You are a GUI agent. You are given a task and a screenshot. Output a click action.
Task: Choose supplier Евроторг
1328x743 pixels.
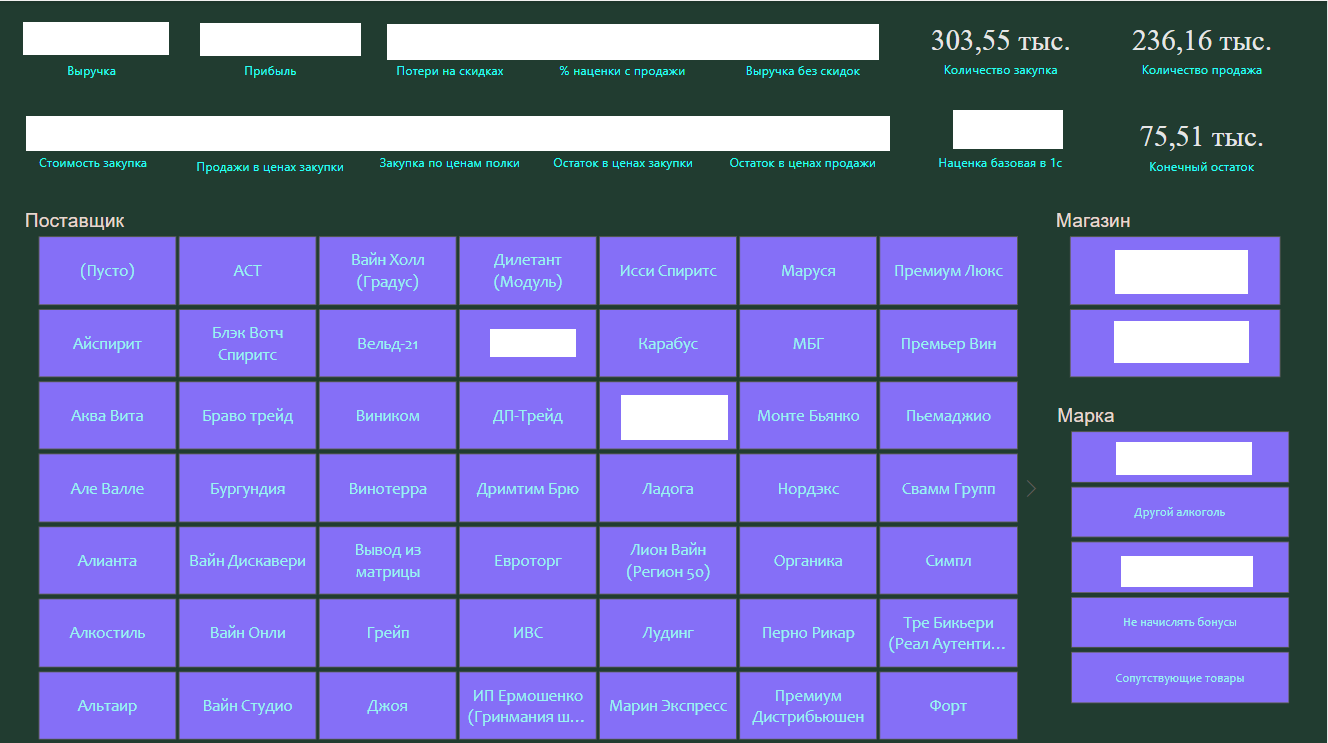[528, 561]
